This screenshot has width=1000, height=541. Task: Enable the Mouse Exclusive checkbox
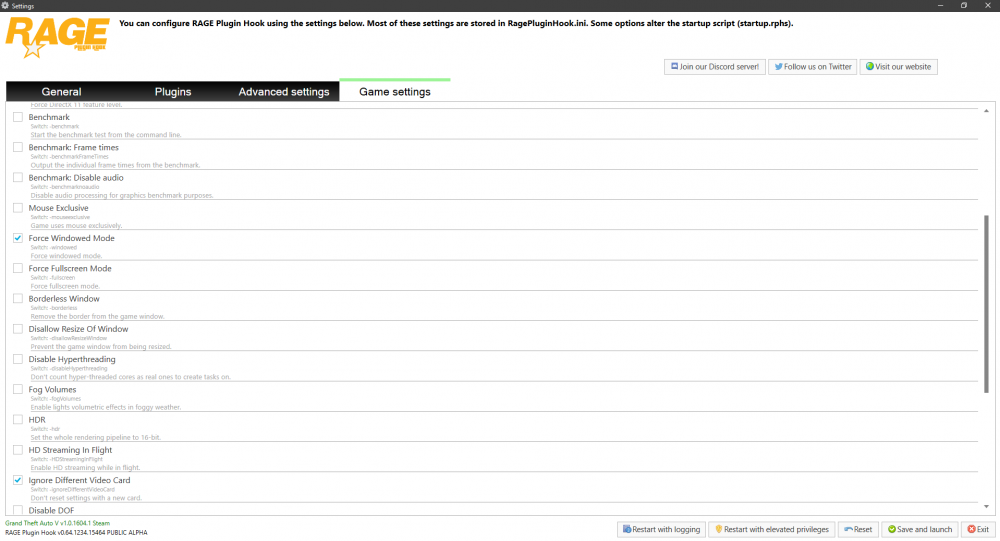coord(18,208)
